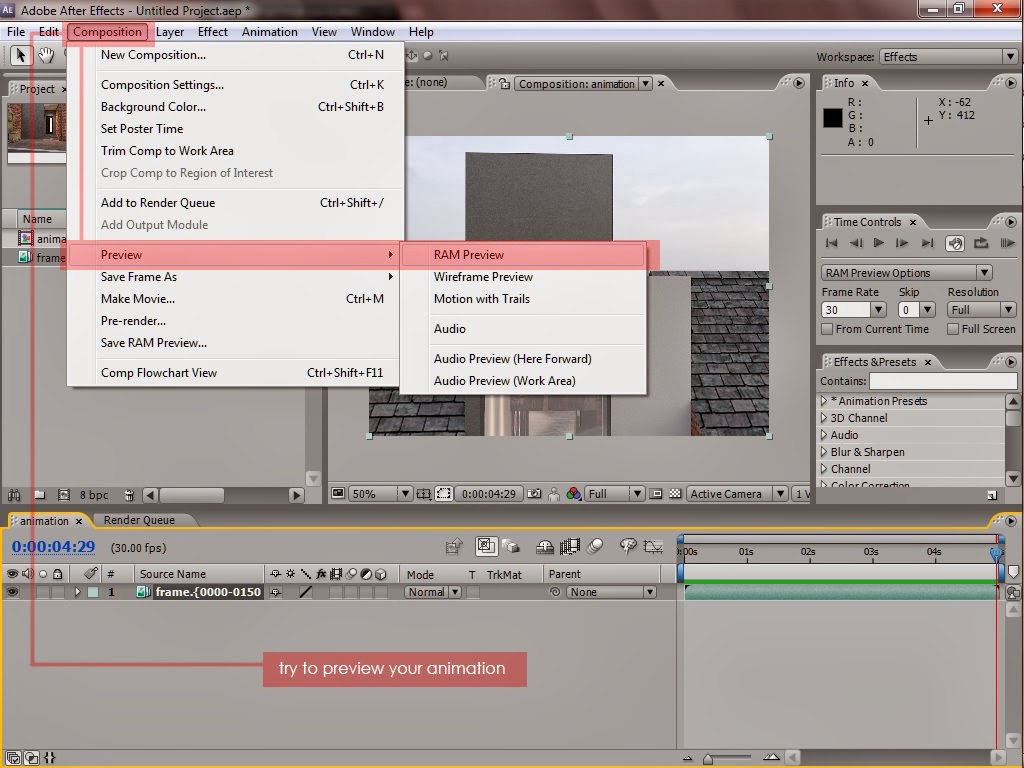Open the RAM Preview Options dropdown
1024x768 pixels.
click(984, 272)
